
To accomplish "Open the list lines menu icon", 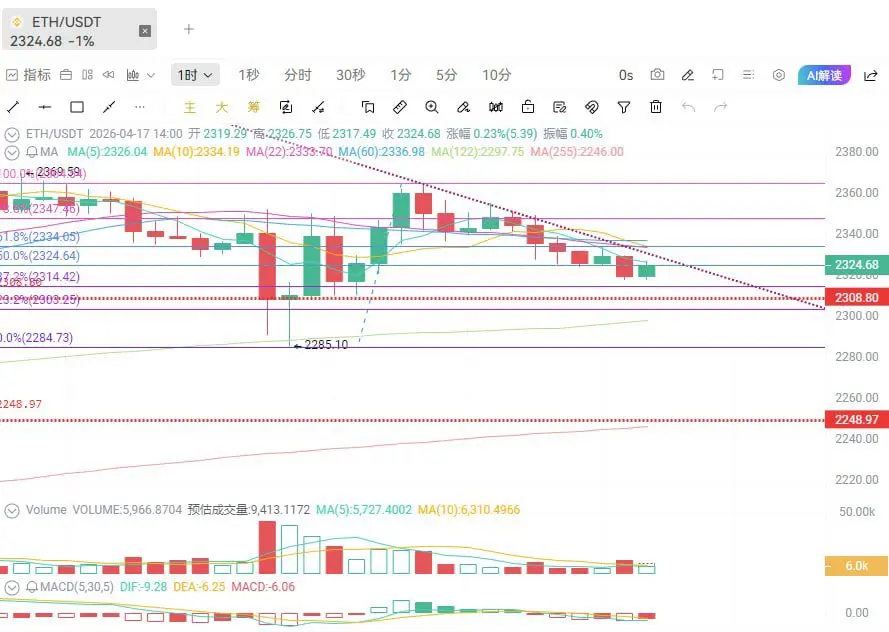I will [748, 75].
